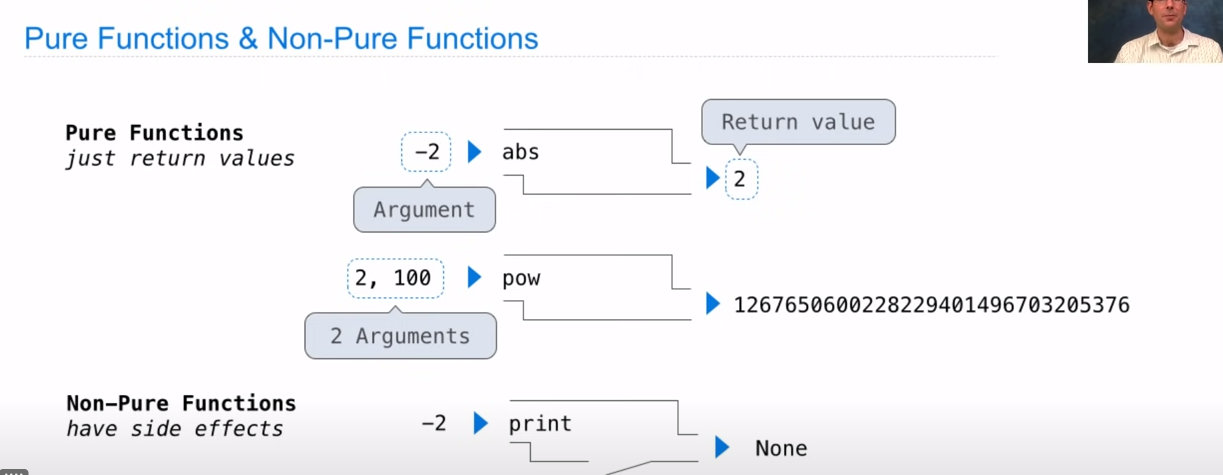
Task: Select the presenter webcam thumbnail
Action: (x=1155, y=32)
